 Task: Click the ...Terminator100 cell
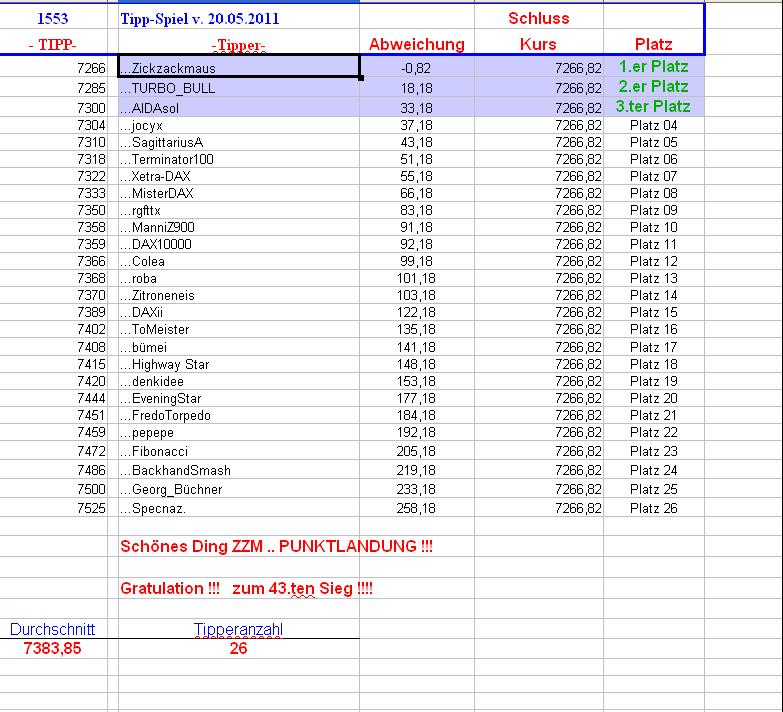click(239, 159)
